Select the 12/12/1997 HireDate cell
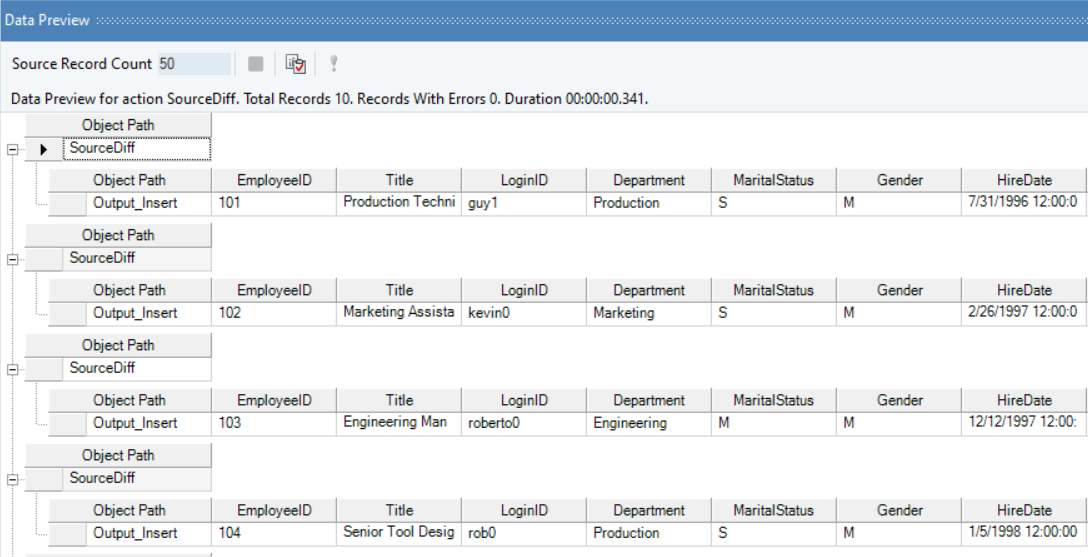The height and width of the screenshot is (557, 1088). [1023, 423]
